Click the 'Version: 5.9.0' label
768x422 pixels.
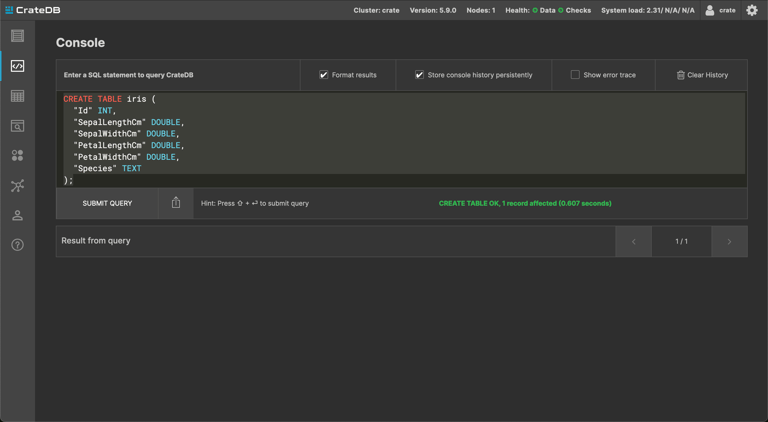click(x=433, y=10)
